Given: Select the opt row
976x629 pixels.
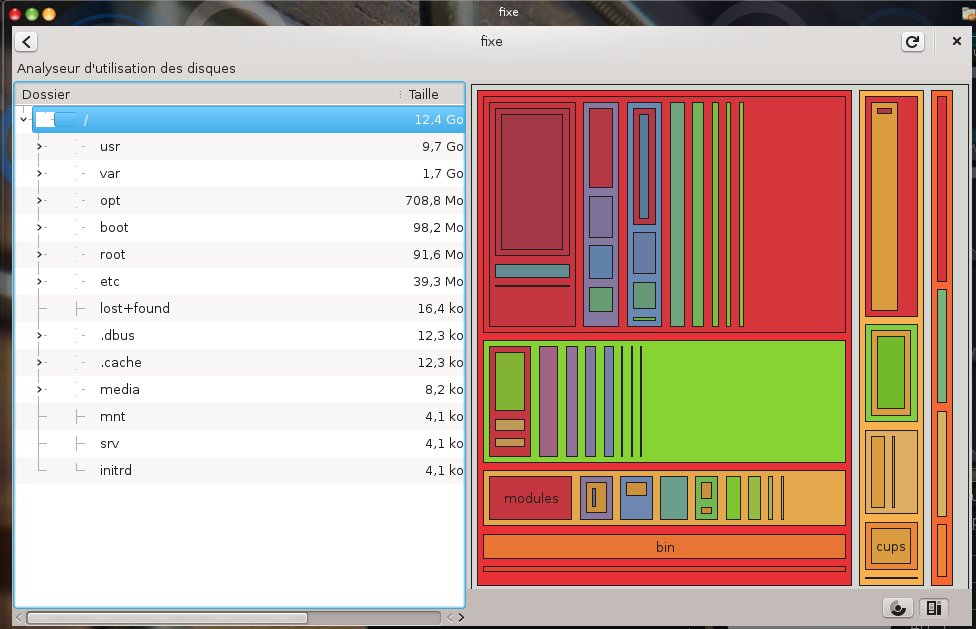Looking at the screenshot, I should coord(240,200).
